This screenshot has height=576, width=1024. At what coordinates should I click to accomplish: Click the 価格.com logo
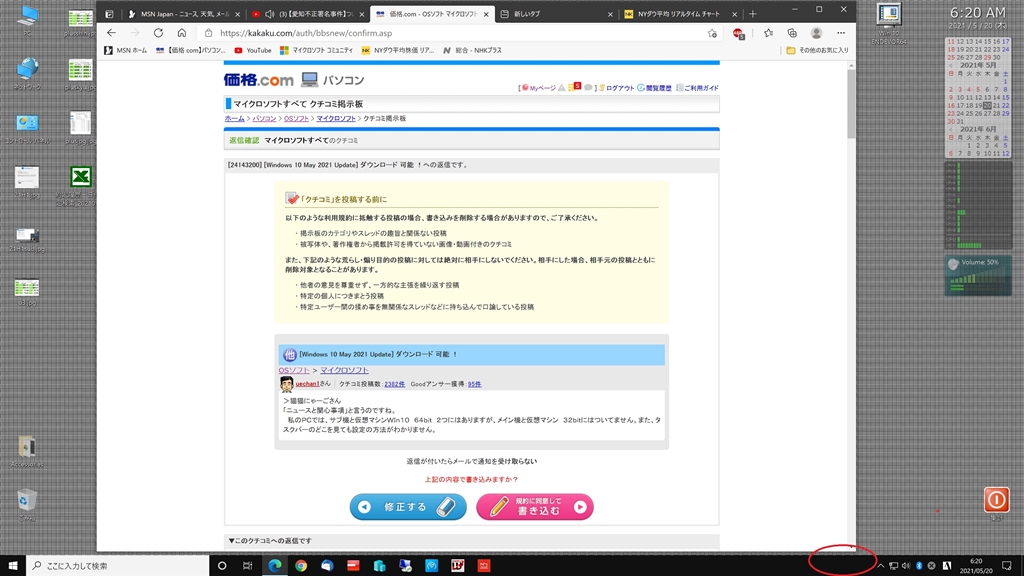(259, 80)
